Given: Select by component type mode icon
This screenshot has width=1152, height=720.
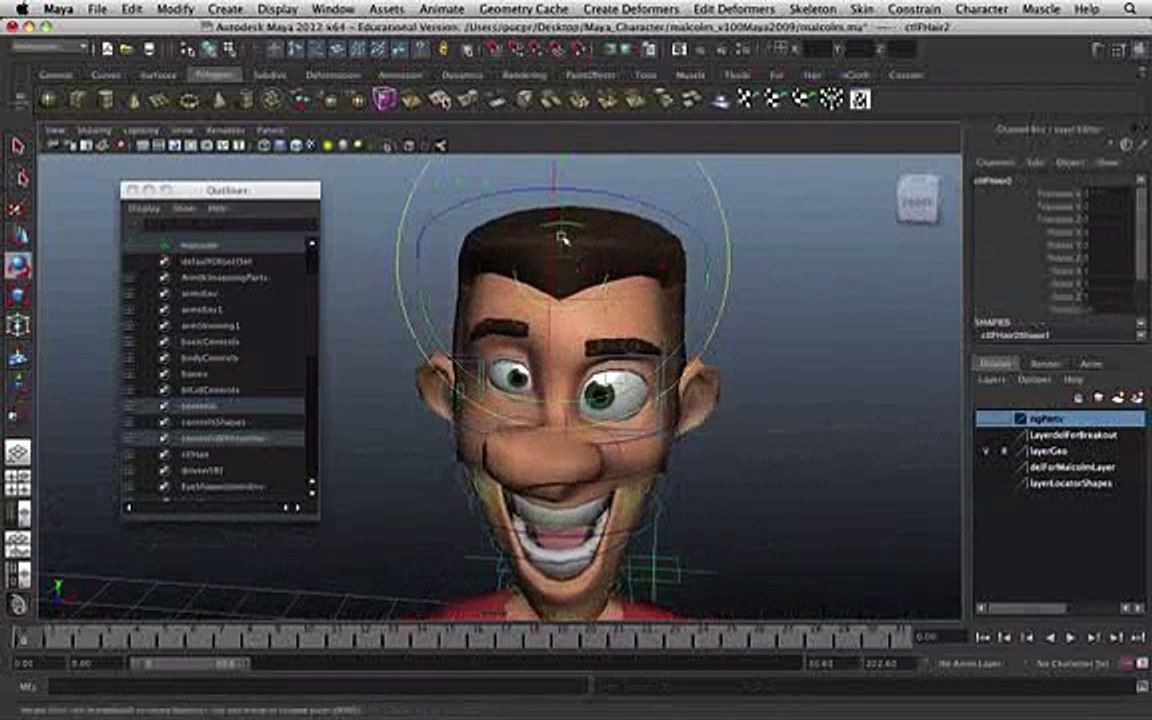Looking at the screenshot, I should tap(231, 49).
